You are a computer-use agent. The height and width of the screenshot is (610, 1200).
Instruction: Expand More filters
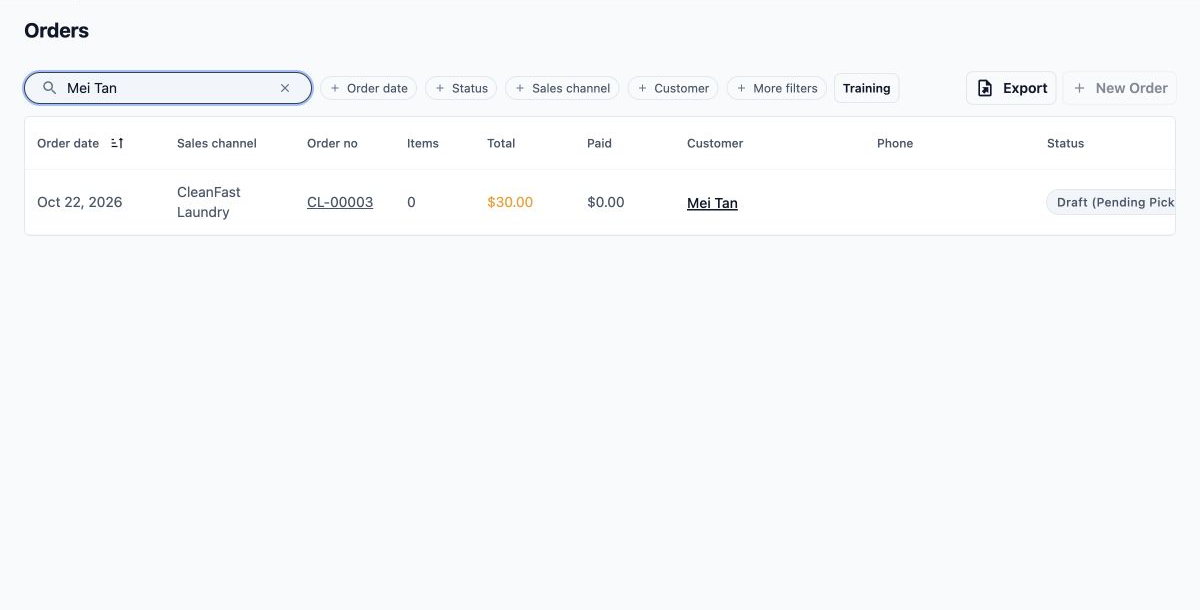[x=777, y=88]
